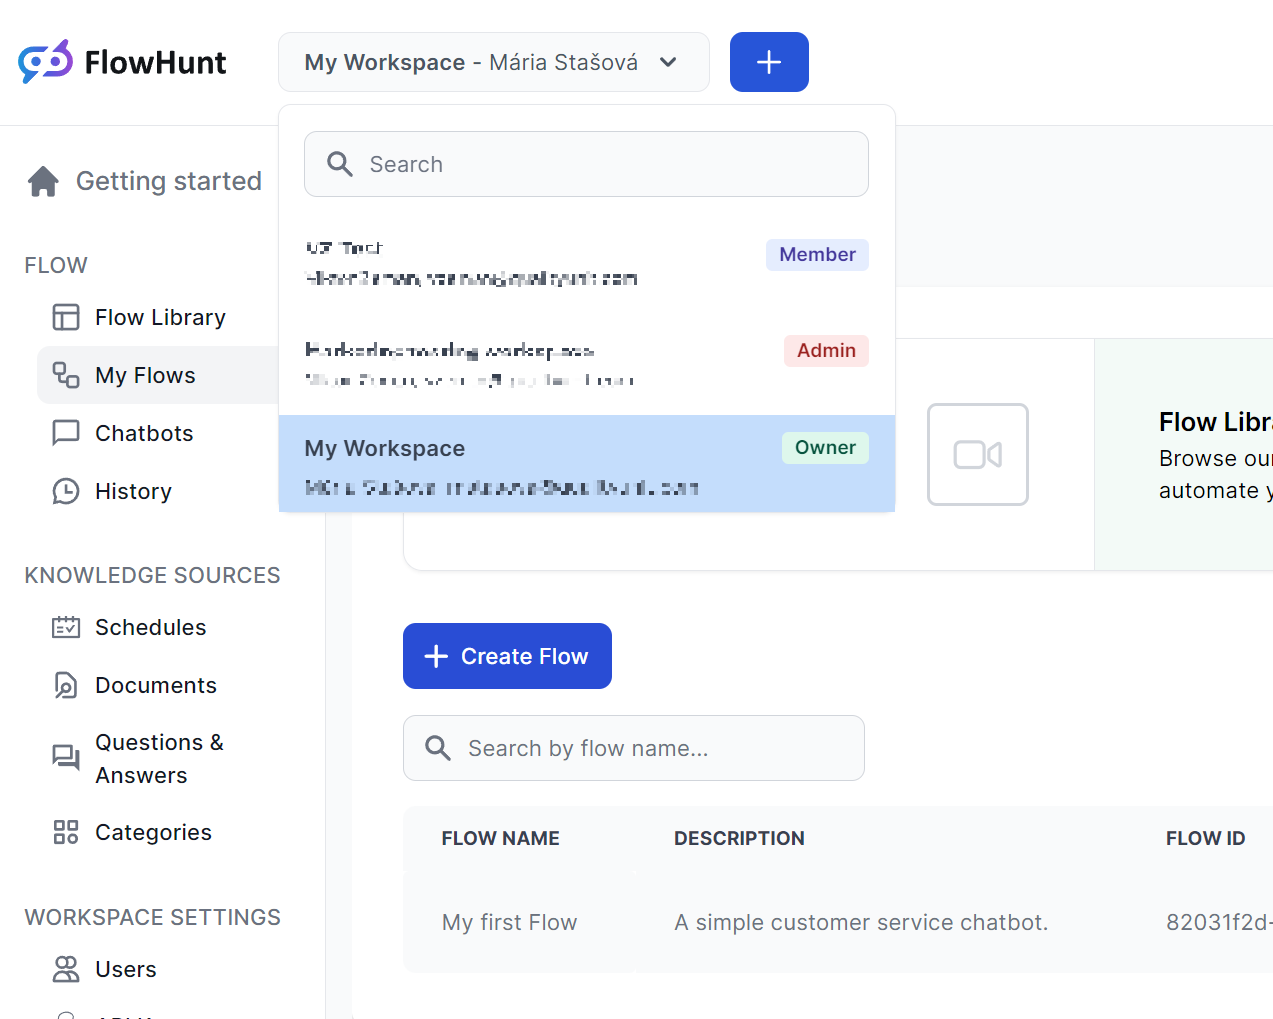
Task: Select the Categories grid icon
Action: click(x=66, y=831)
